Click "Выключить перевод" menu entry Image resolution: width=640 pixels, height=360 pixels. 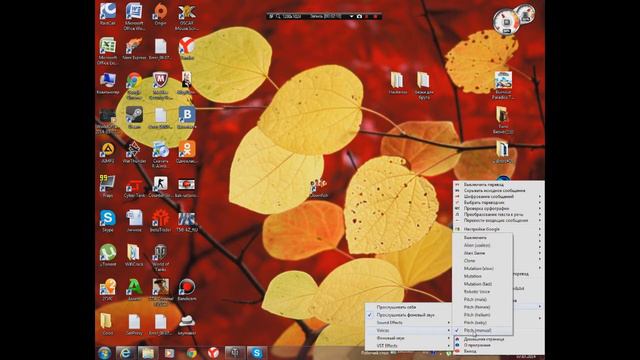(499, 184)
